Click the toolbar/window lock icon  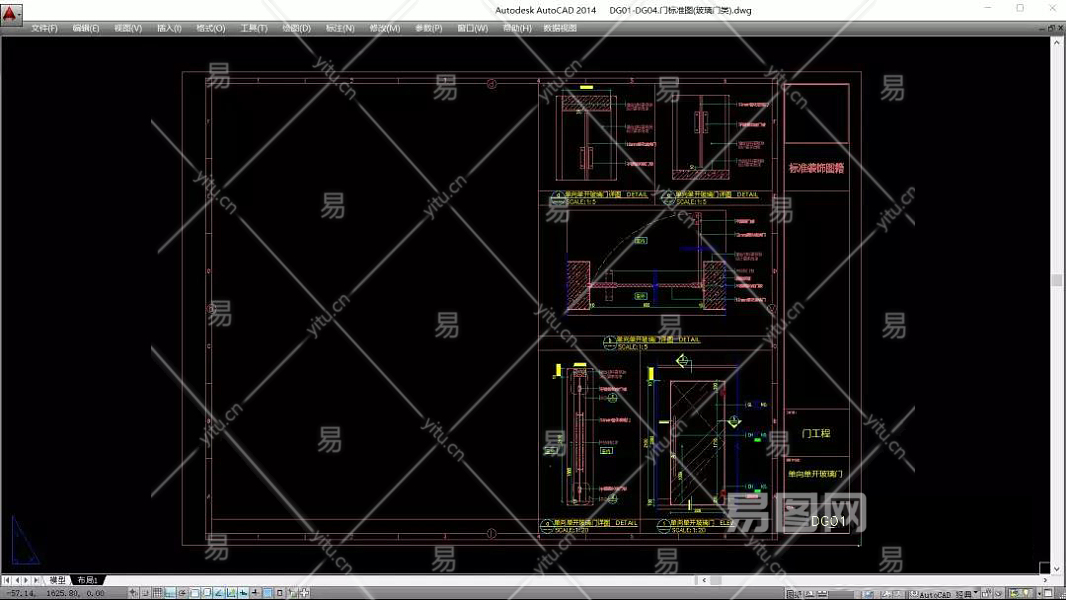tap(986, 593)
